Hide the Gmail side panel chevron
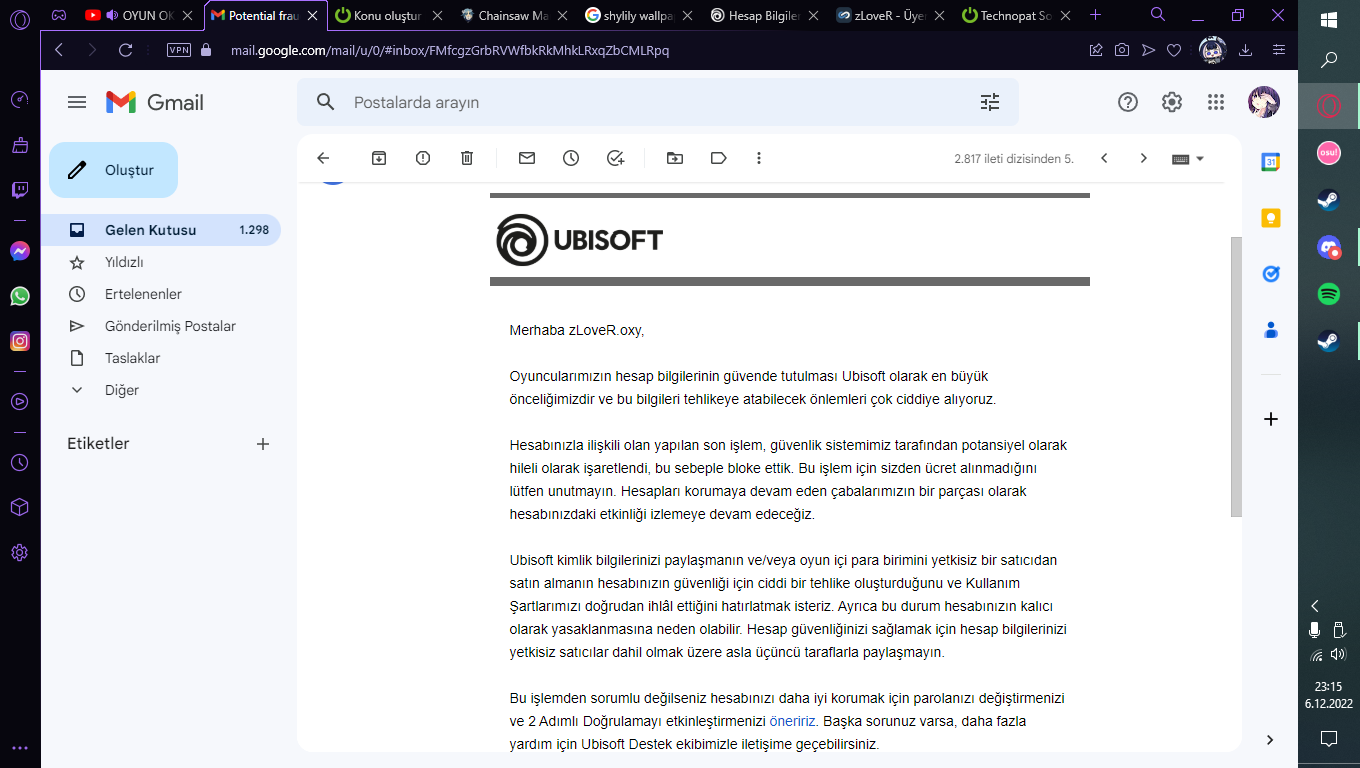1360x768 pixels. tap(1270, 740)
